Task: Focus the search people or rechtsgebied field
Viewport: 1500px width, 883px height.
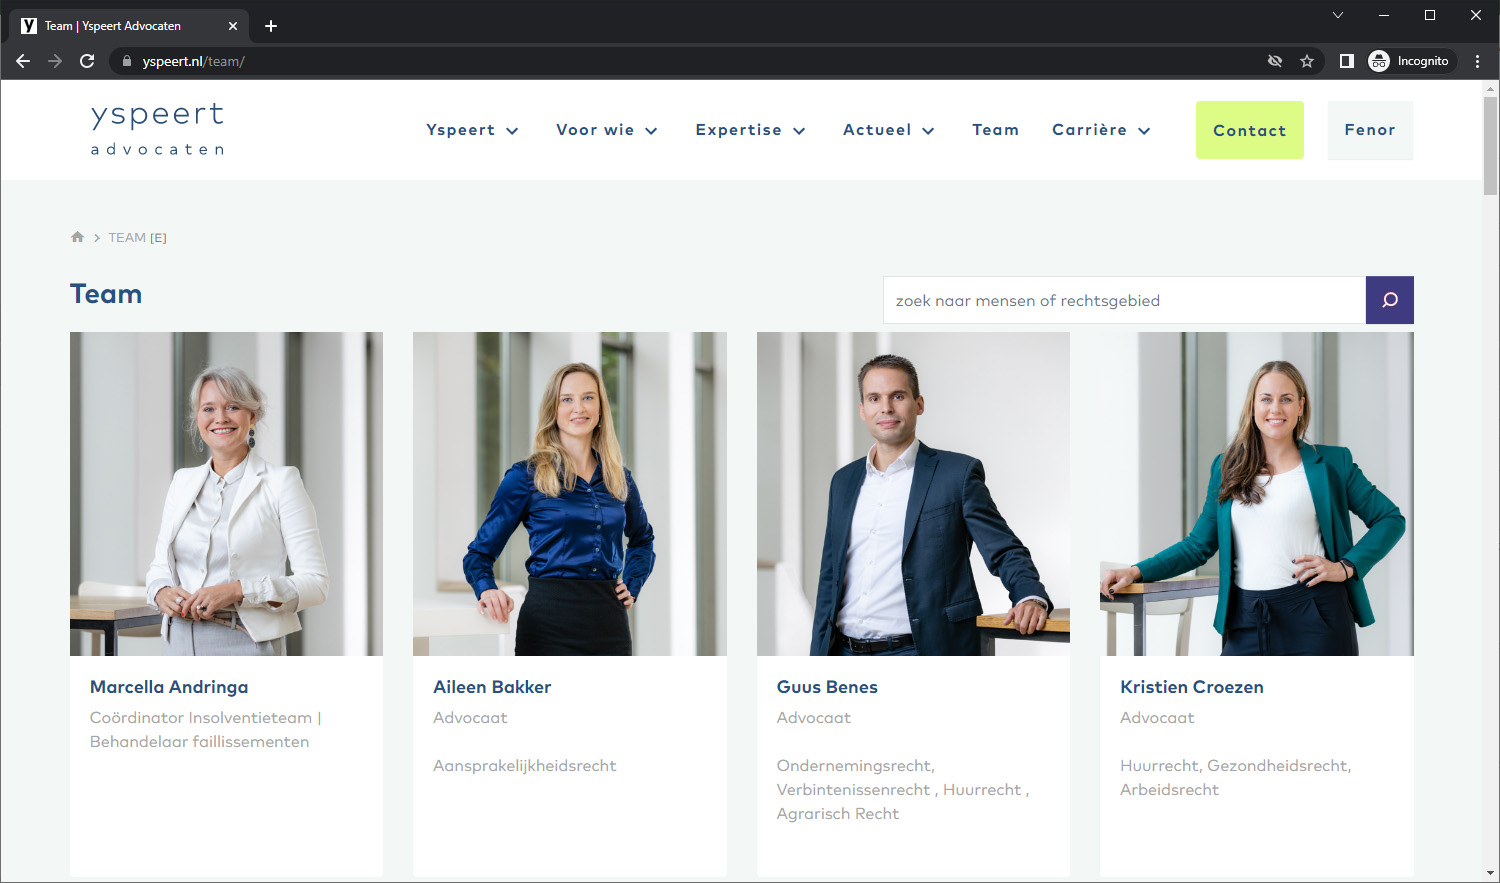Action: pos(1124,300)
